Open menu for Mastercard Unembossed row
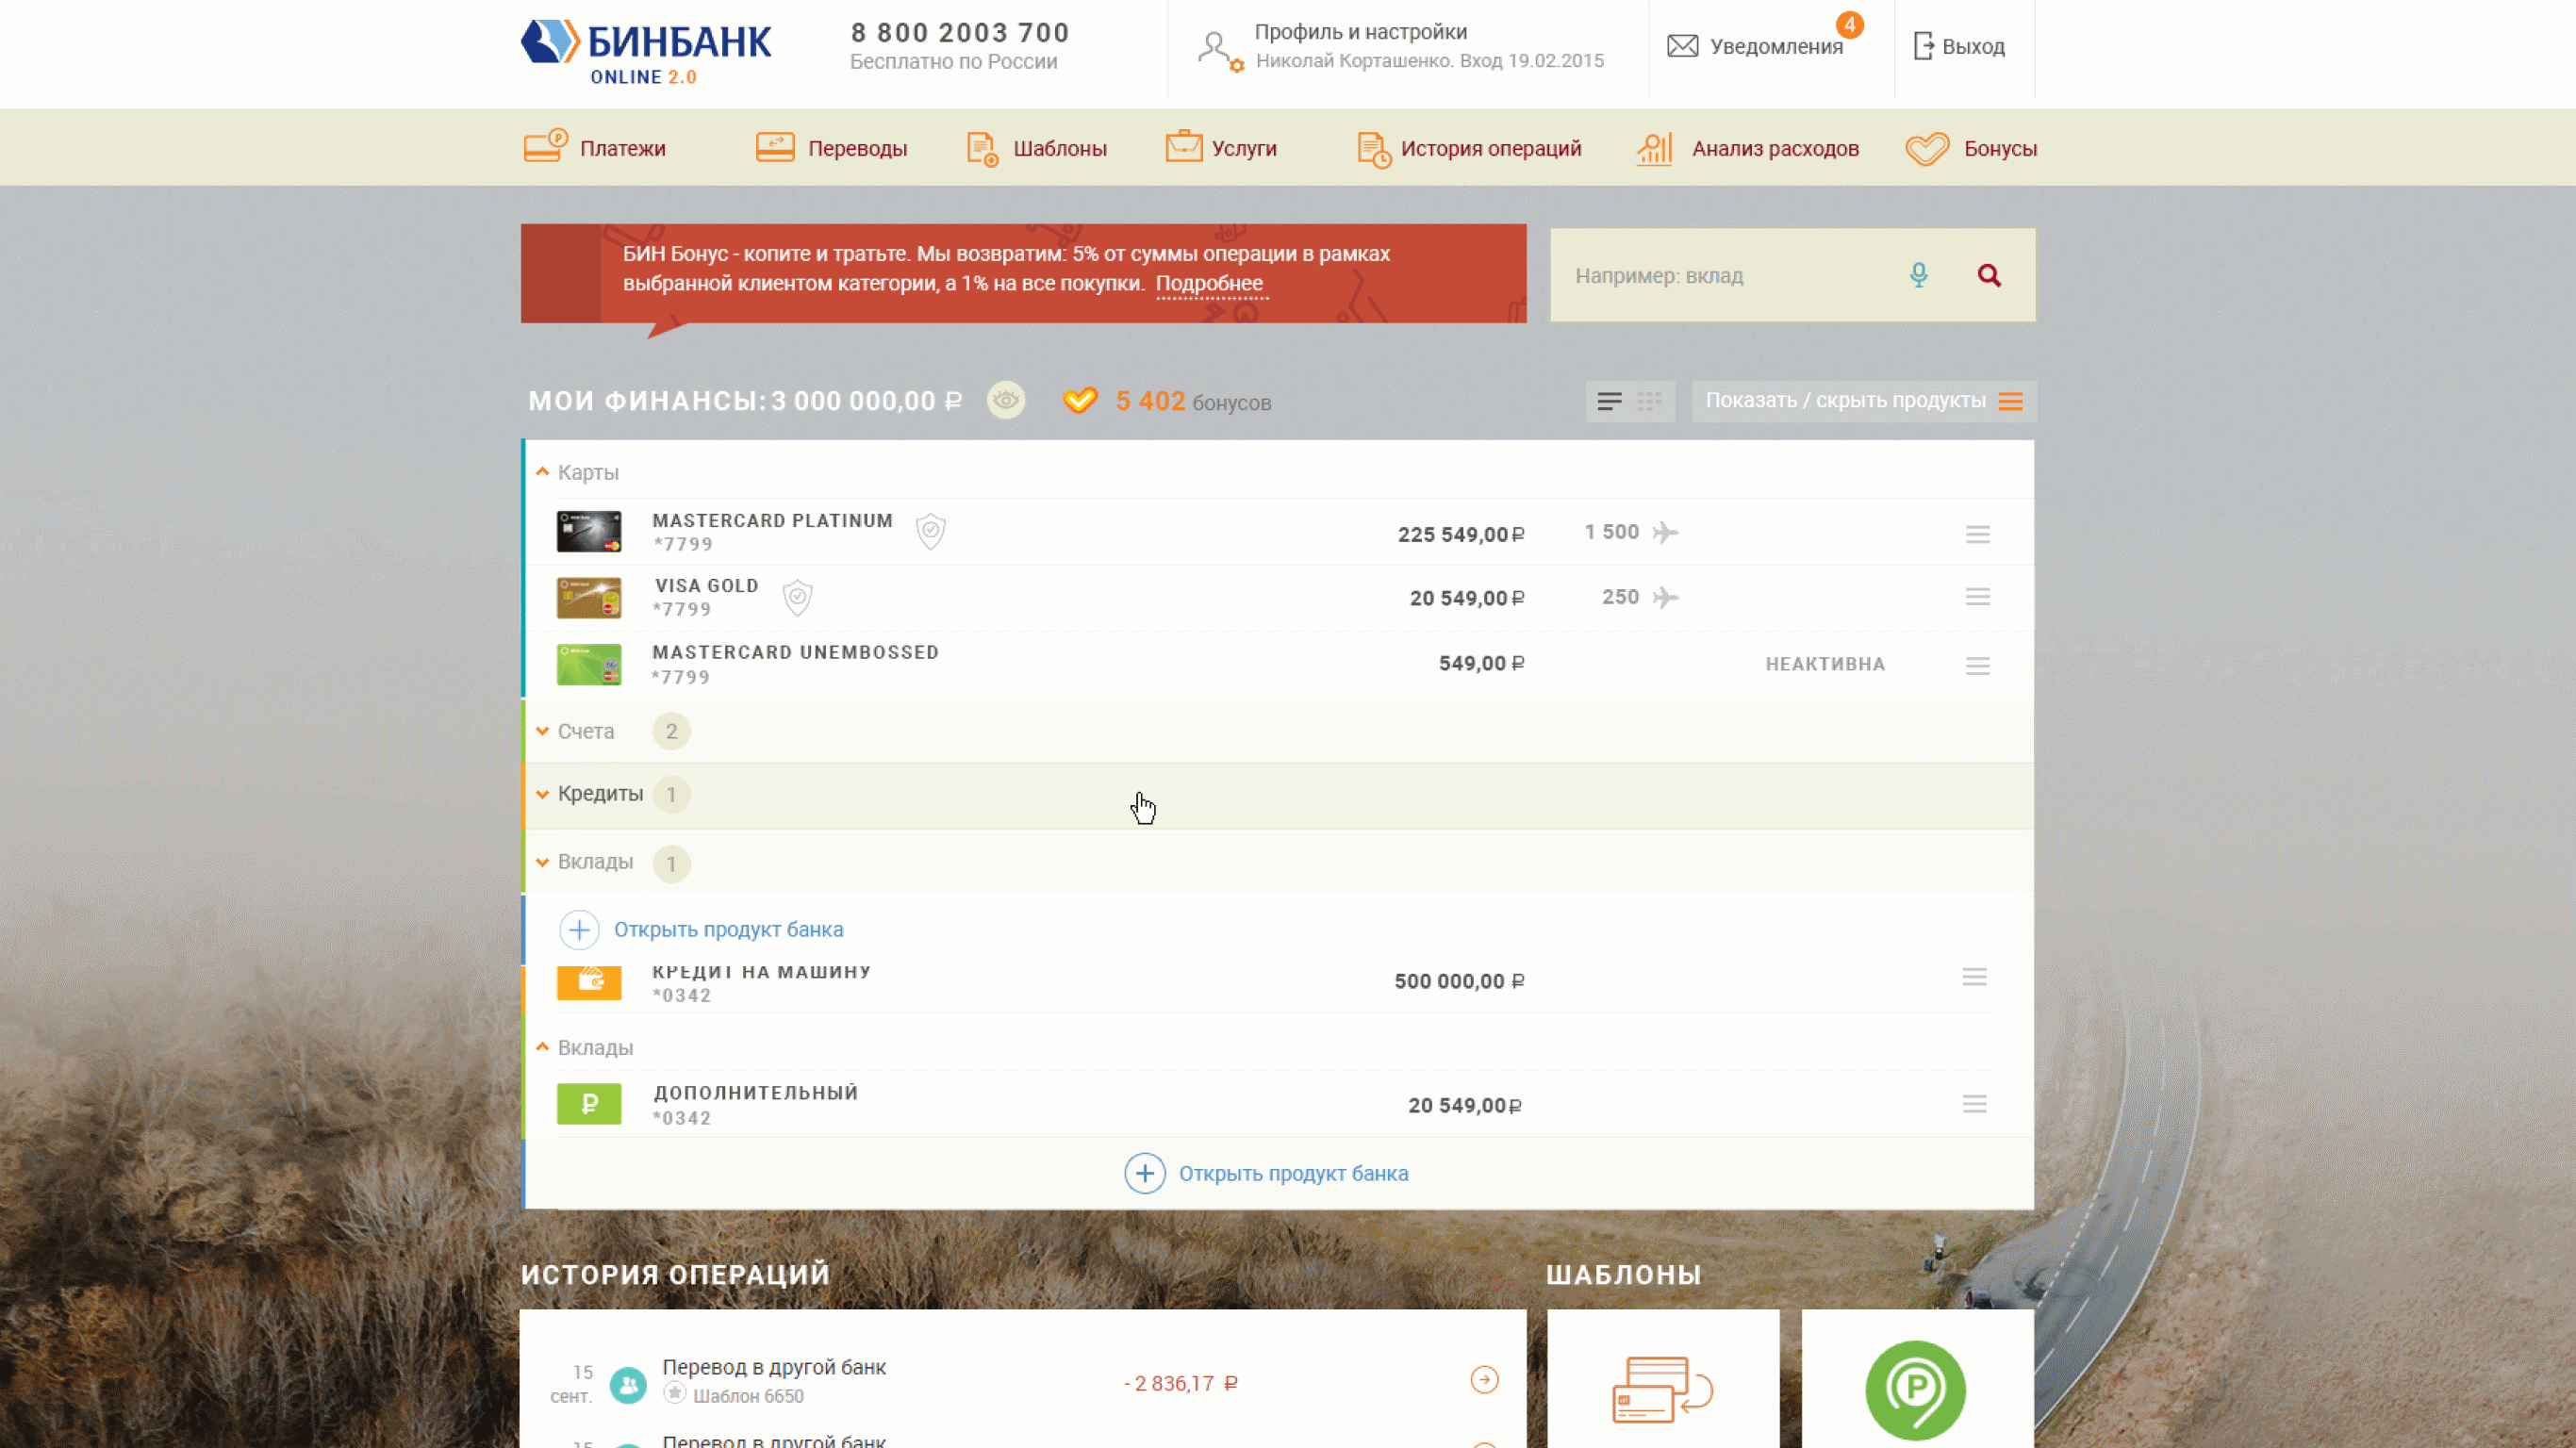This screenshot has width=2576, height=1448. pyautogui.click(x=1977, y=665)
